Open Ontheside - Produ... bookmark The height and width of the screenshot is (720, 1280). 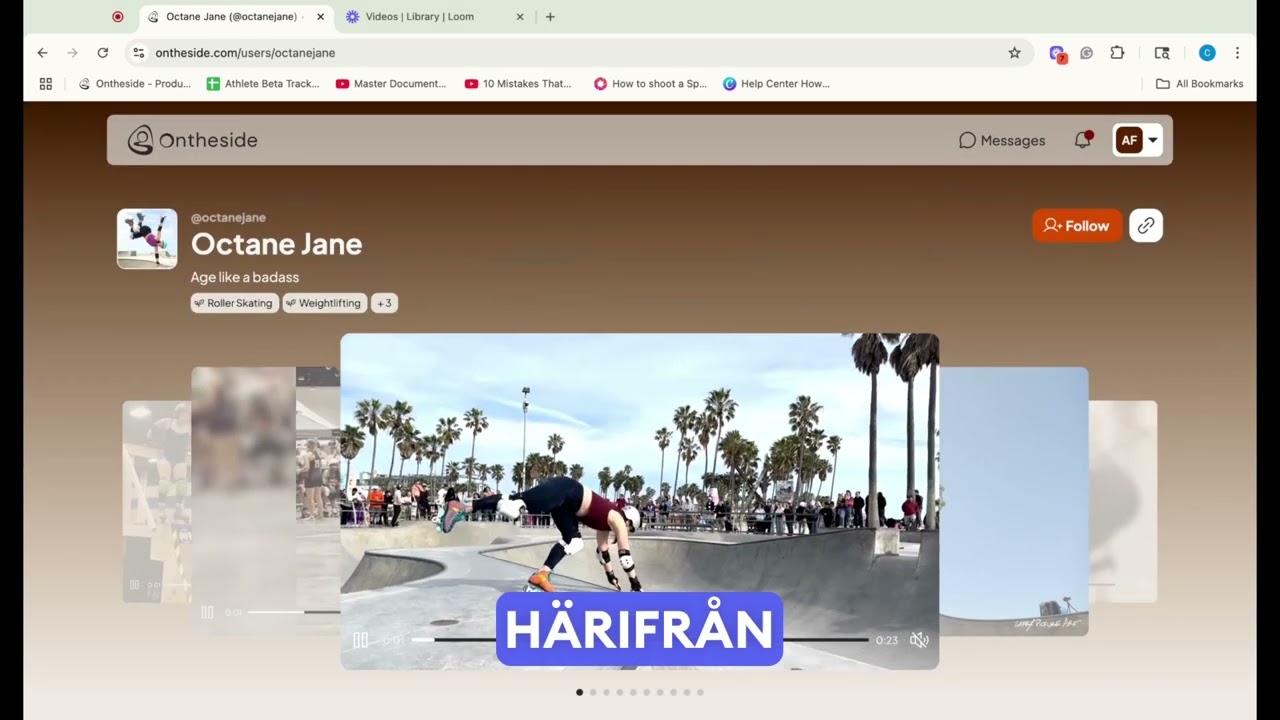coord(134,84)
